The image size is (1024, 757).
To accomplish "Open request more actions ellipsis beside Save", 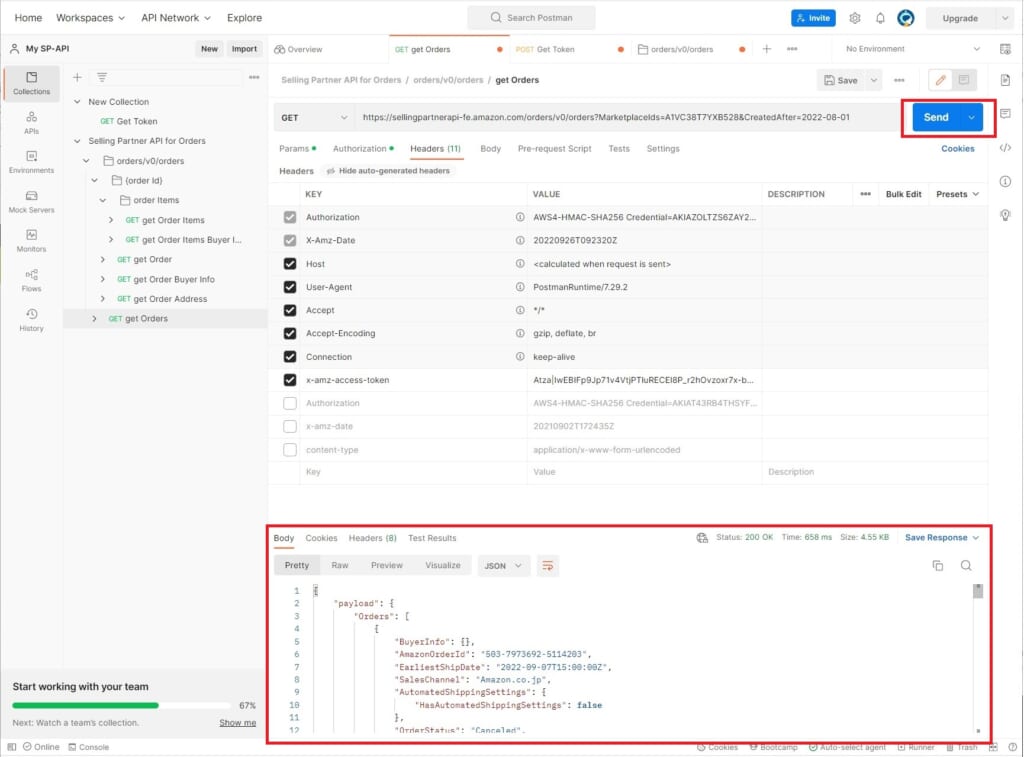I will click(x=899, y=80).
